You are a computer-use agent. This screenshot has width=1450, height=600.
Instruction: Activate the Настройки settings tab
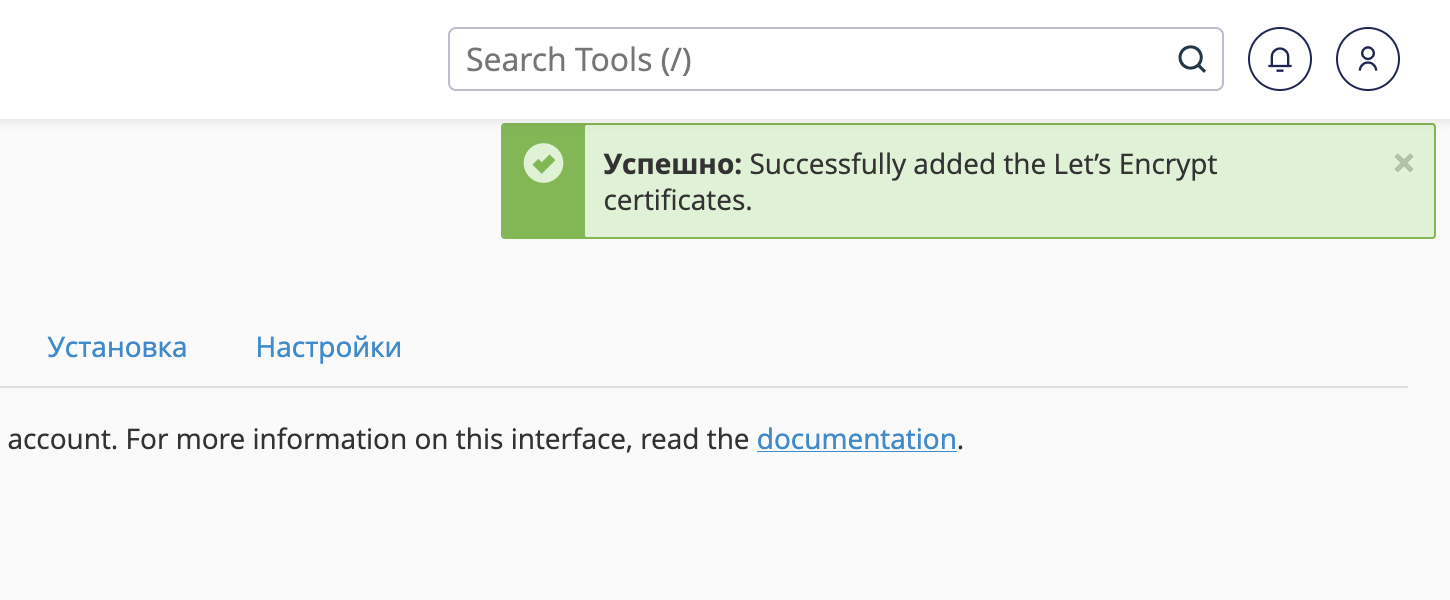coord(329,347)
